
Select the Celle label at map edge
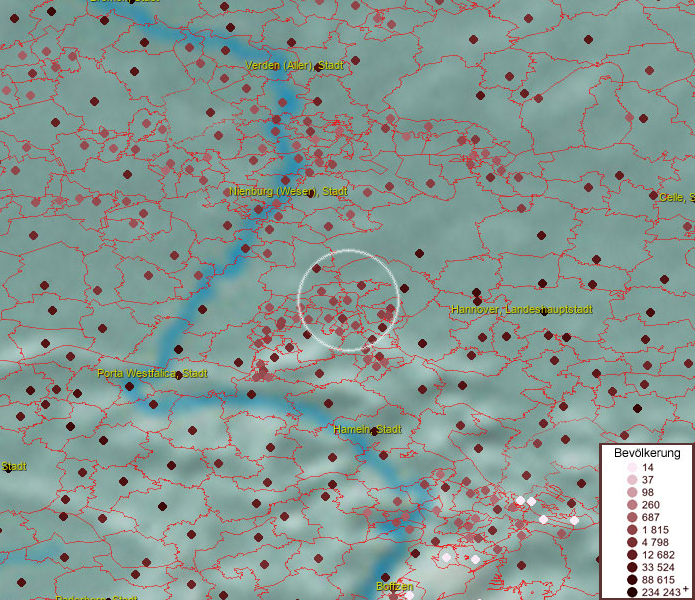(677, 197)
